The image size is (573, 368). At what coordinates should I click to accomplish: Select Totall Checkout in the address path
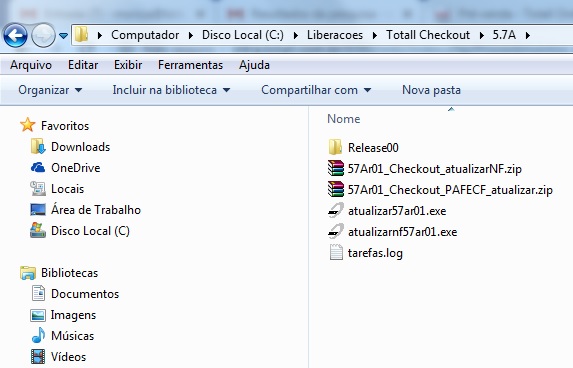tap(428, 35)
